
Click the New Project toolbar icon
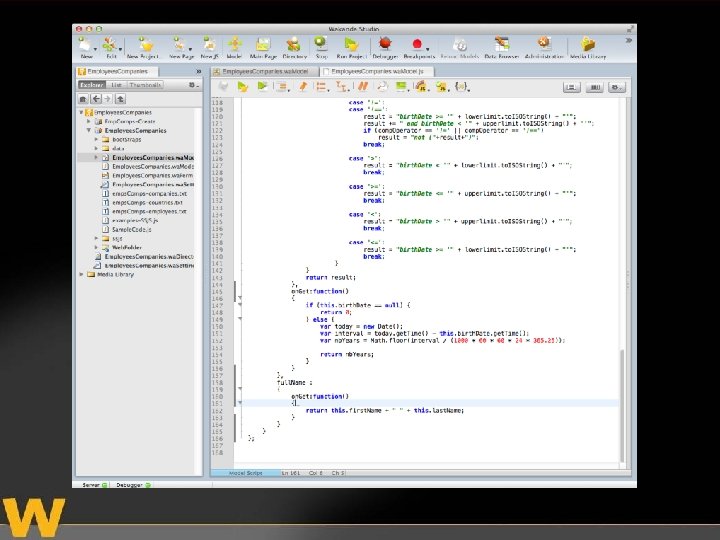(x=146, y=45)
